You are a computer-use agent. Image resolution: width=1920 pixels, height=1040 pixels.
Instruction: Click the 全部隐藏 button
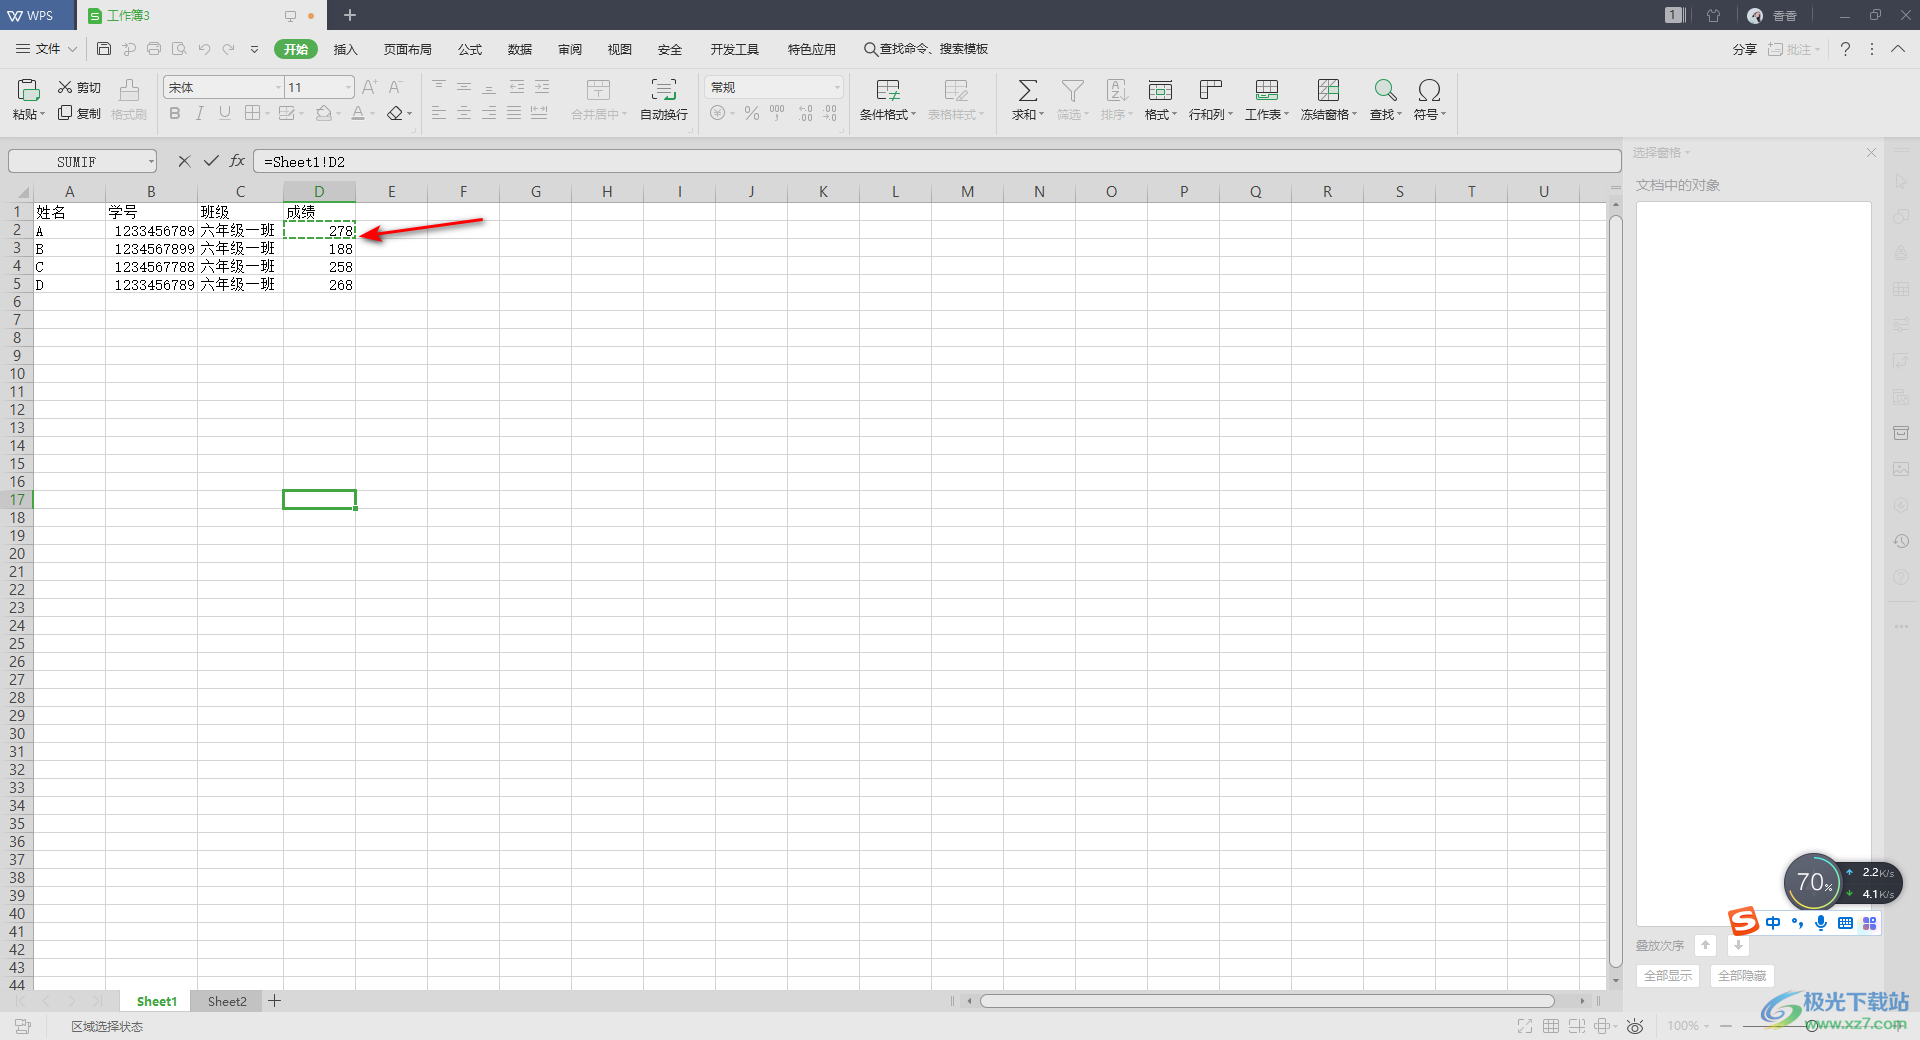(1742, 976)
